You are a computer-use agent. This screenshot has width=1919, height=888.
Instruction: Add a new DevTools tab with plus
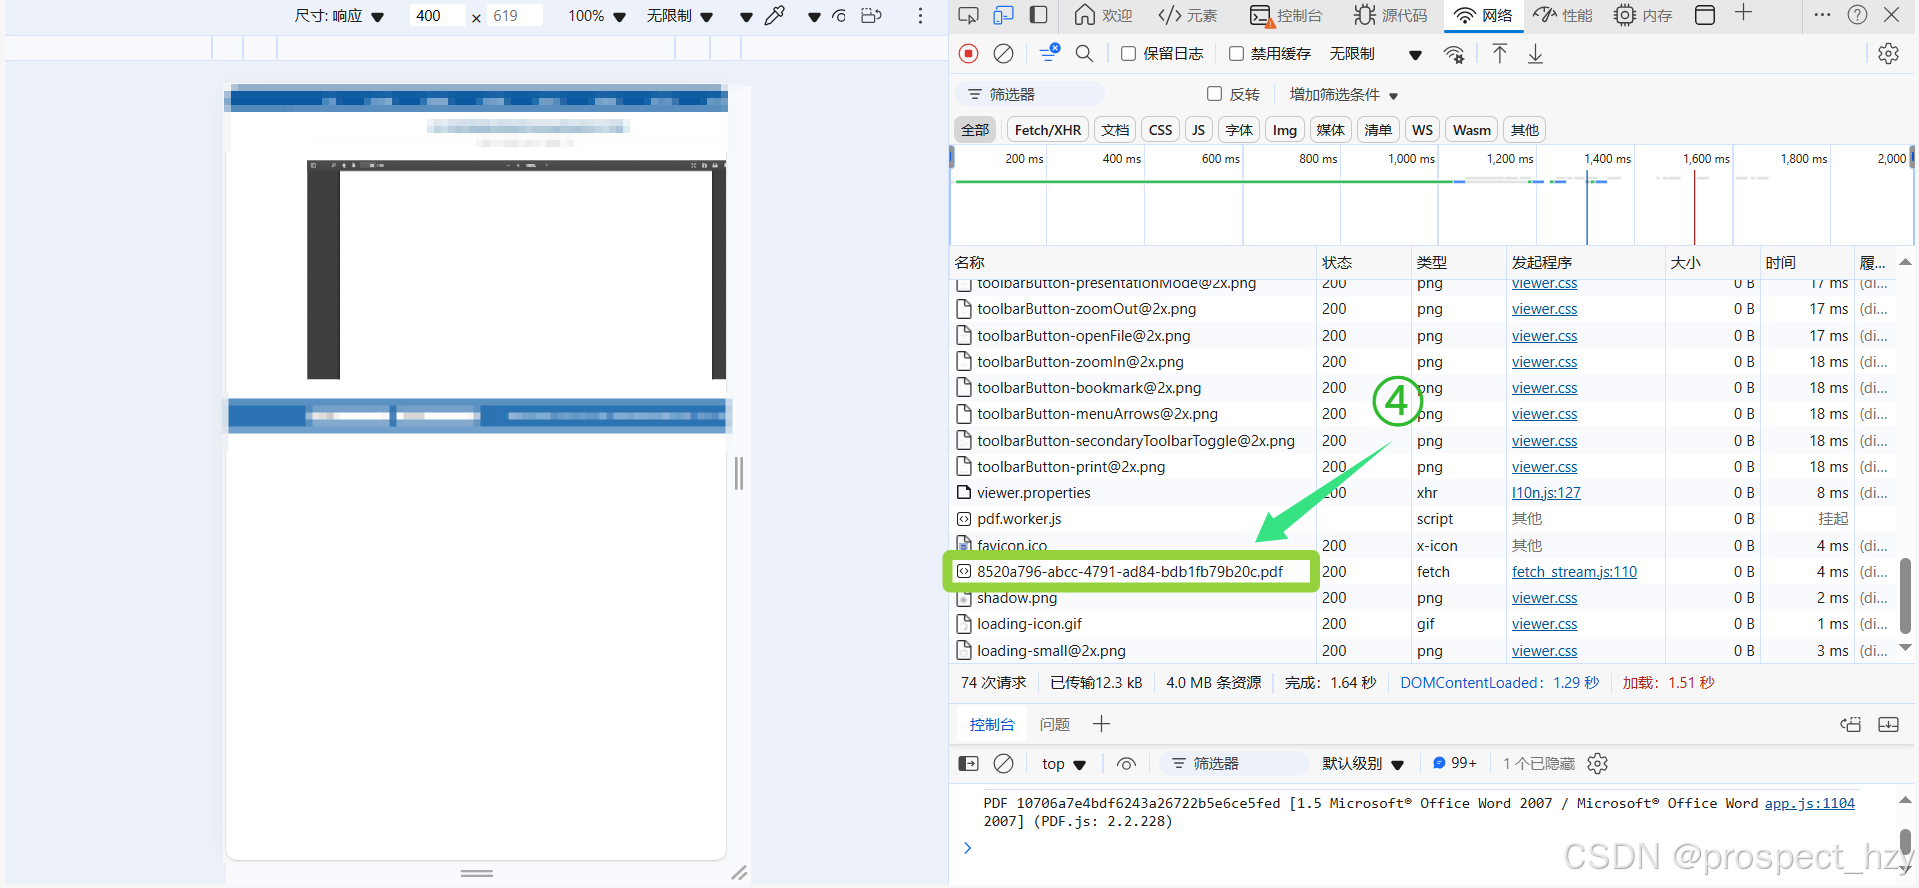click(1743, 13)
